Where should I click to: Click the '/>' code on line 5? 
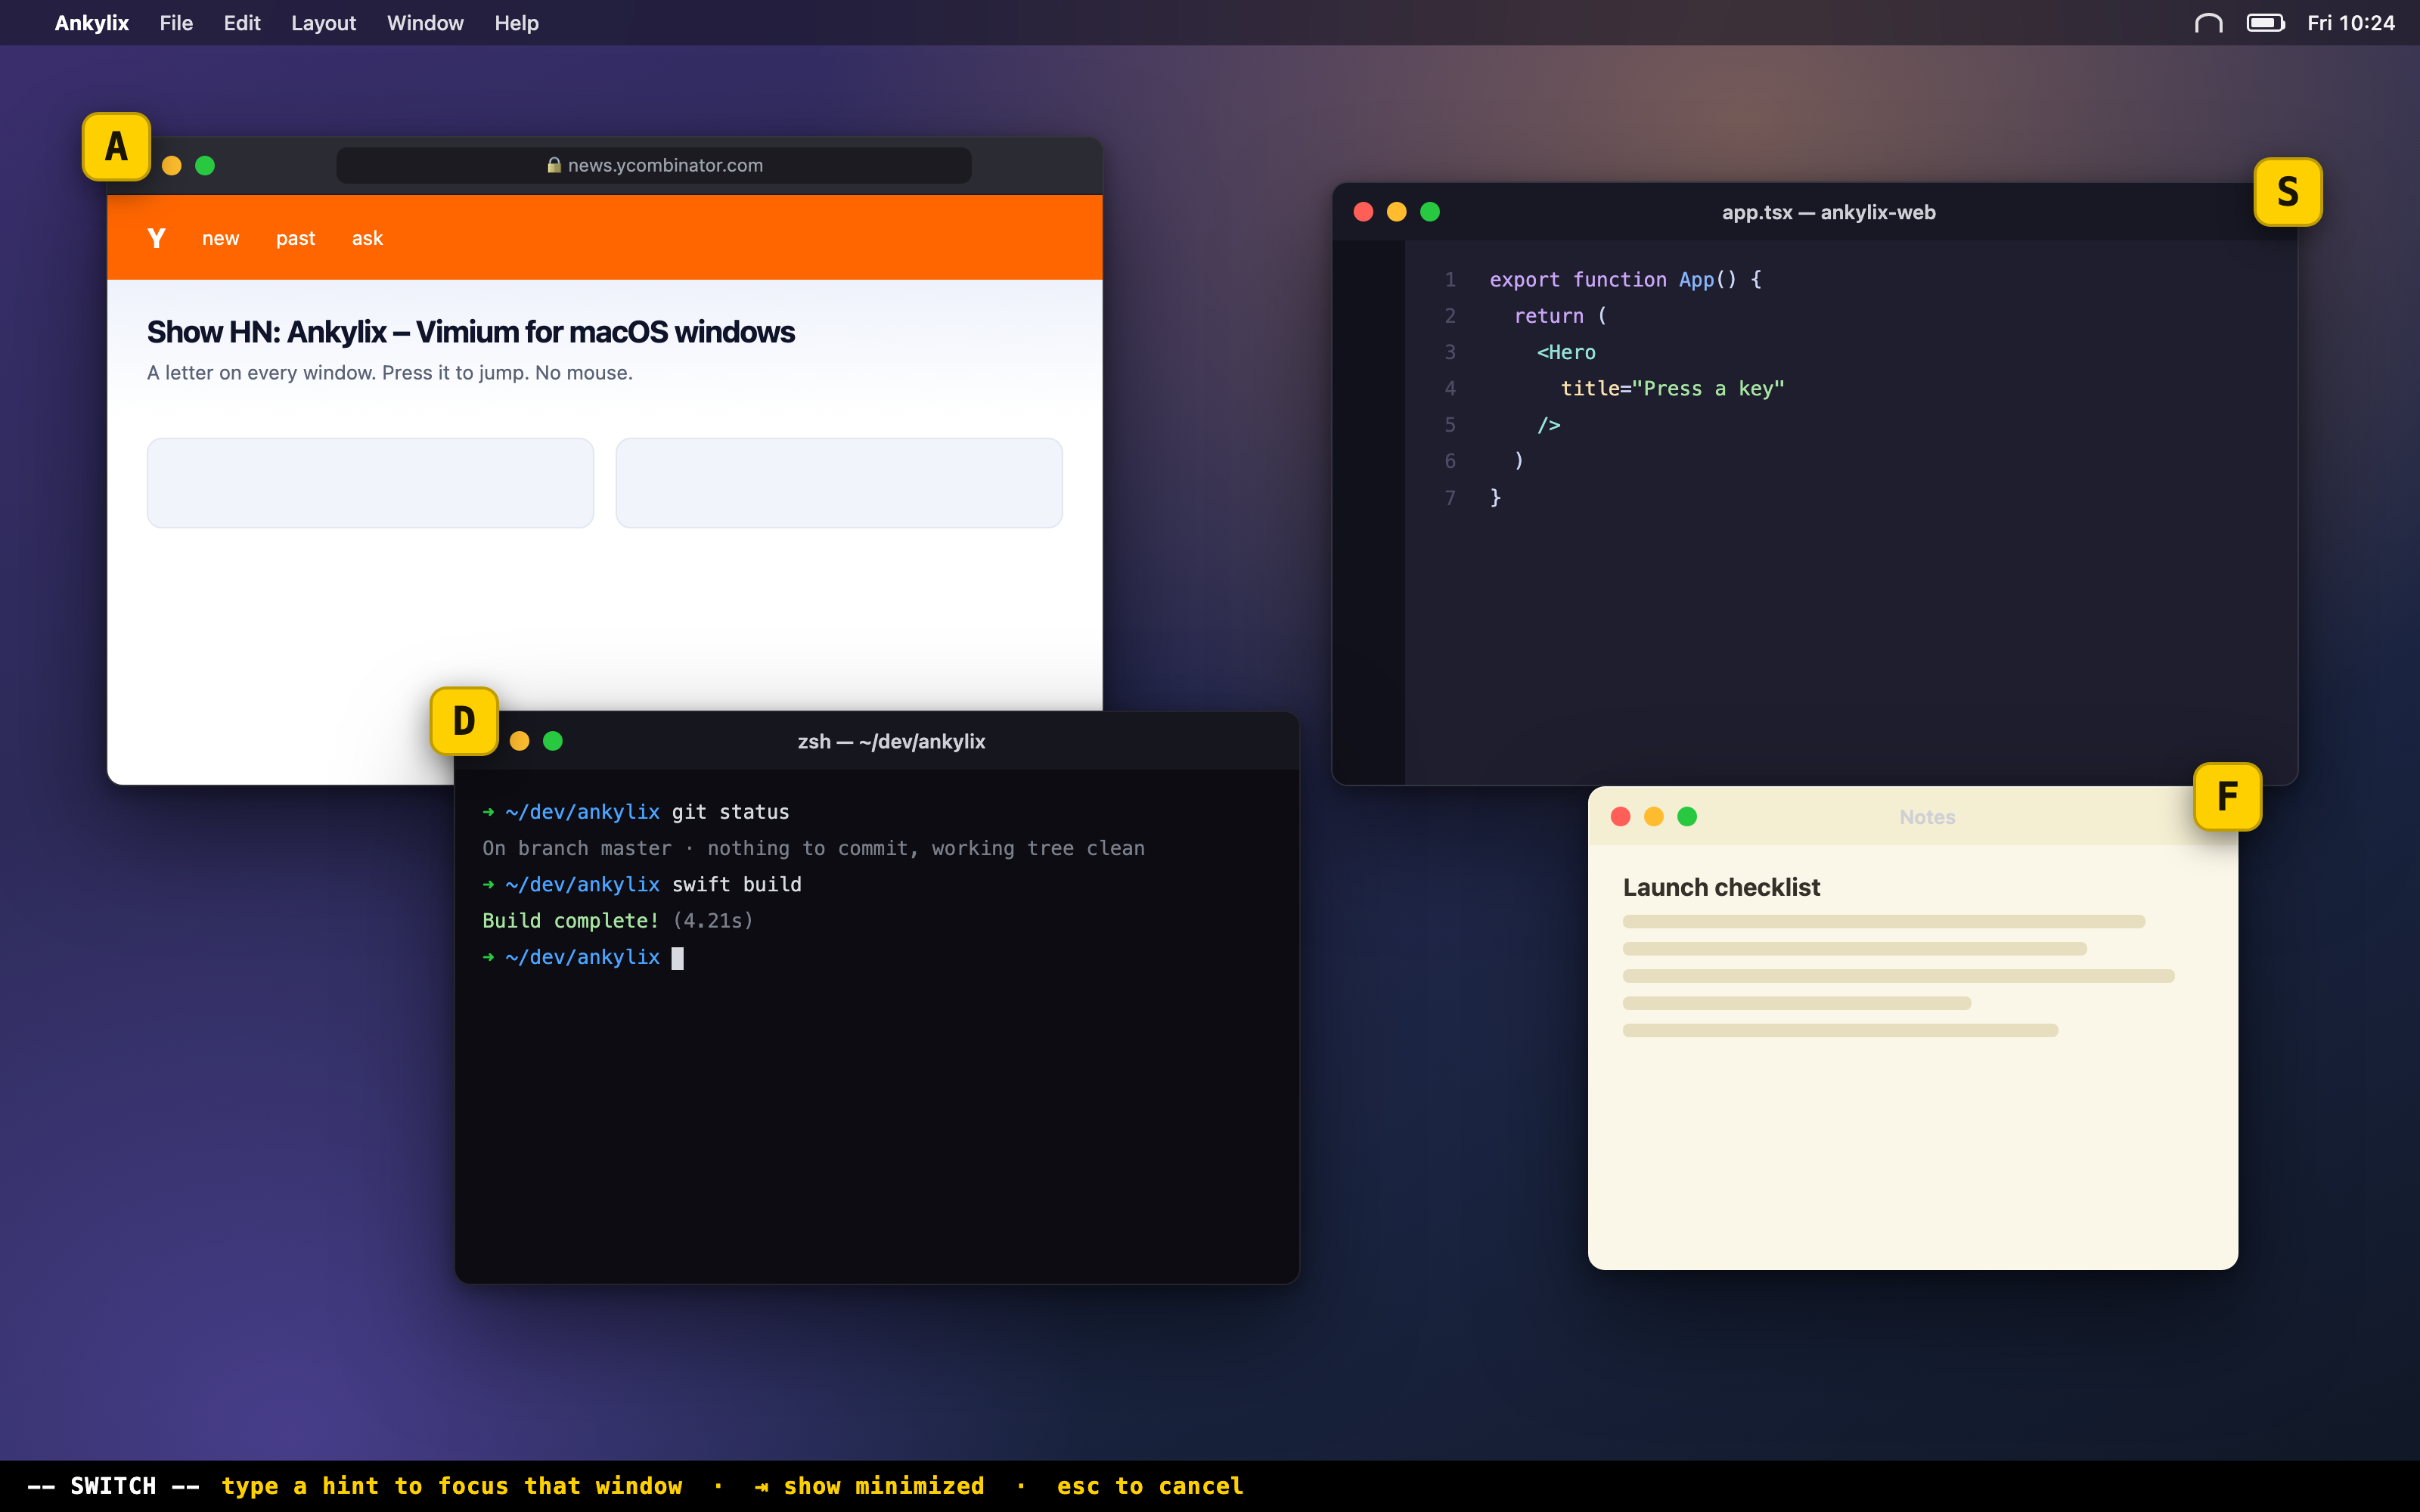[1548, 425]
